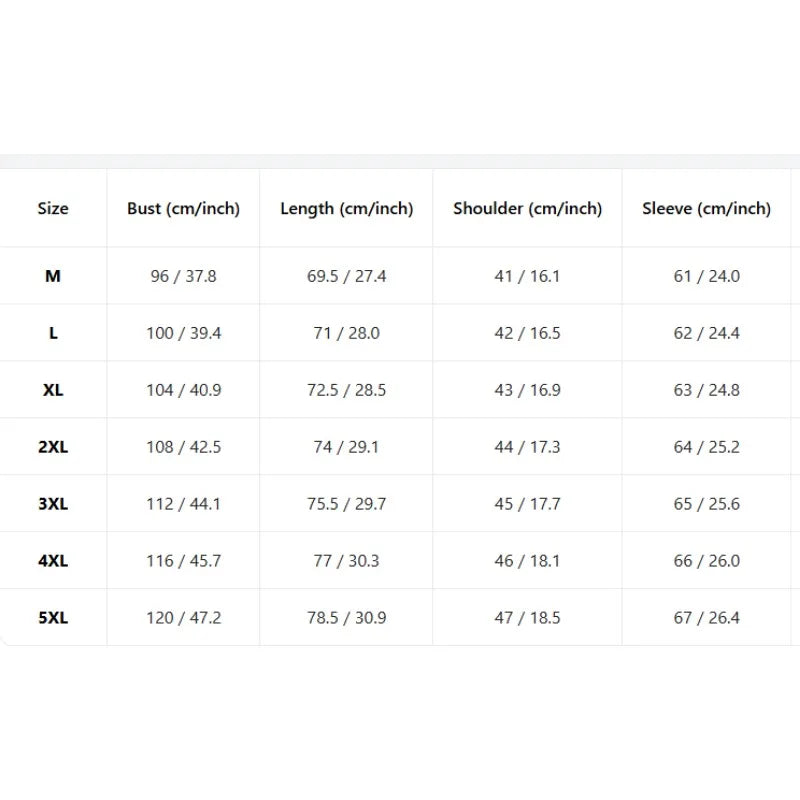Screen dimensions: 800x800
Task: Click the Length (cm/inch) column header
Action: (346, 209)
